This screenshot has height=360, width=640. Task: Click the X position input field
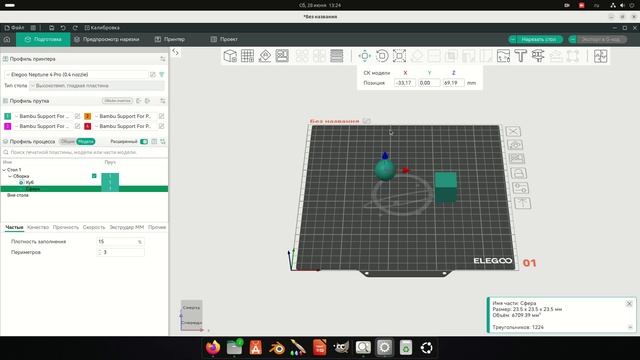[405, 83]
